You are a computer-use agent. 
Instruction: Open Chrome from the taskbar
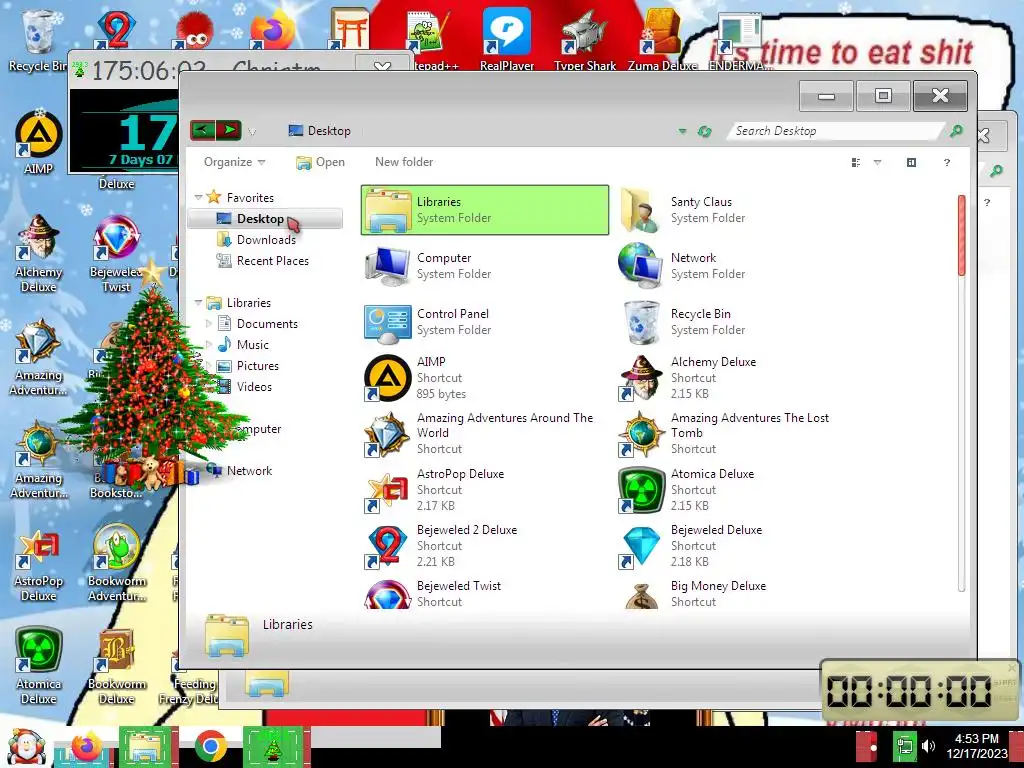click(210, 747)
